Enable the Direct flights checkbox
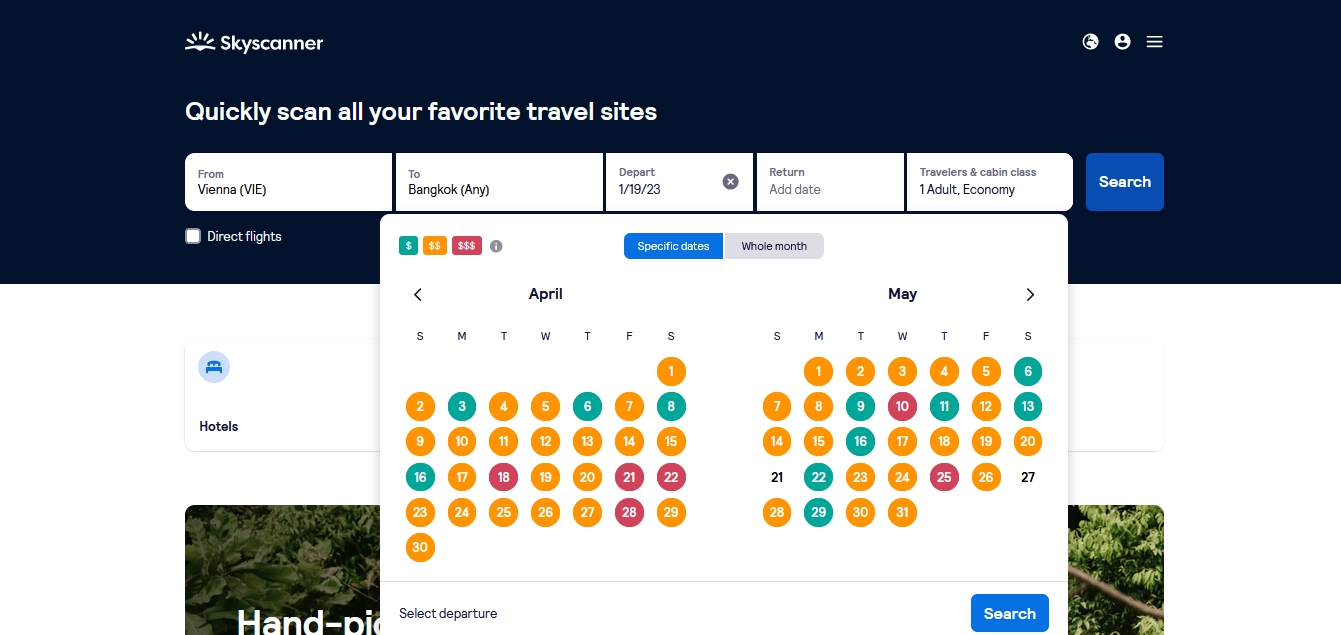The image size is (1341, 635). [x=193, y=236]
